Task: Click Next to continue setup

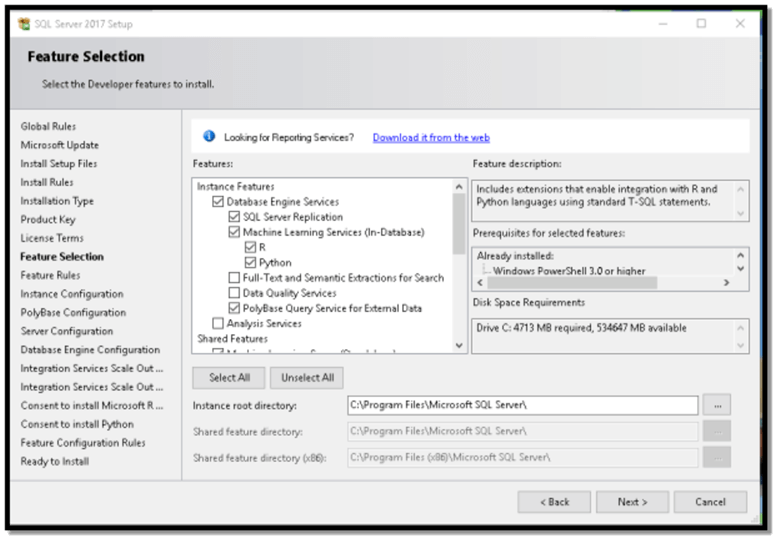Action: click(632, 502)
